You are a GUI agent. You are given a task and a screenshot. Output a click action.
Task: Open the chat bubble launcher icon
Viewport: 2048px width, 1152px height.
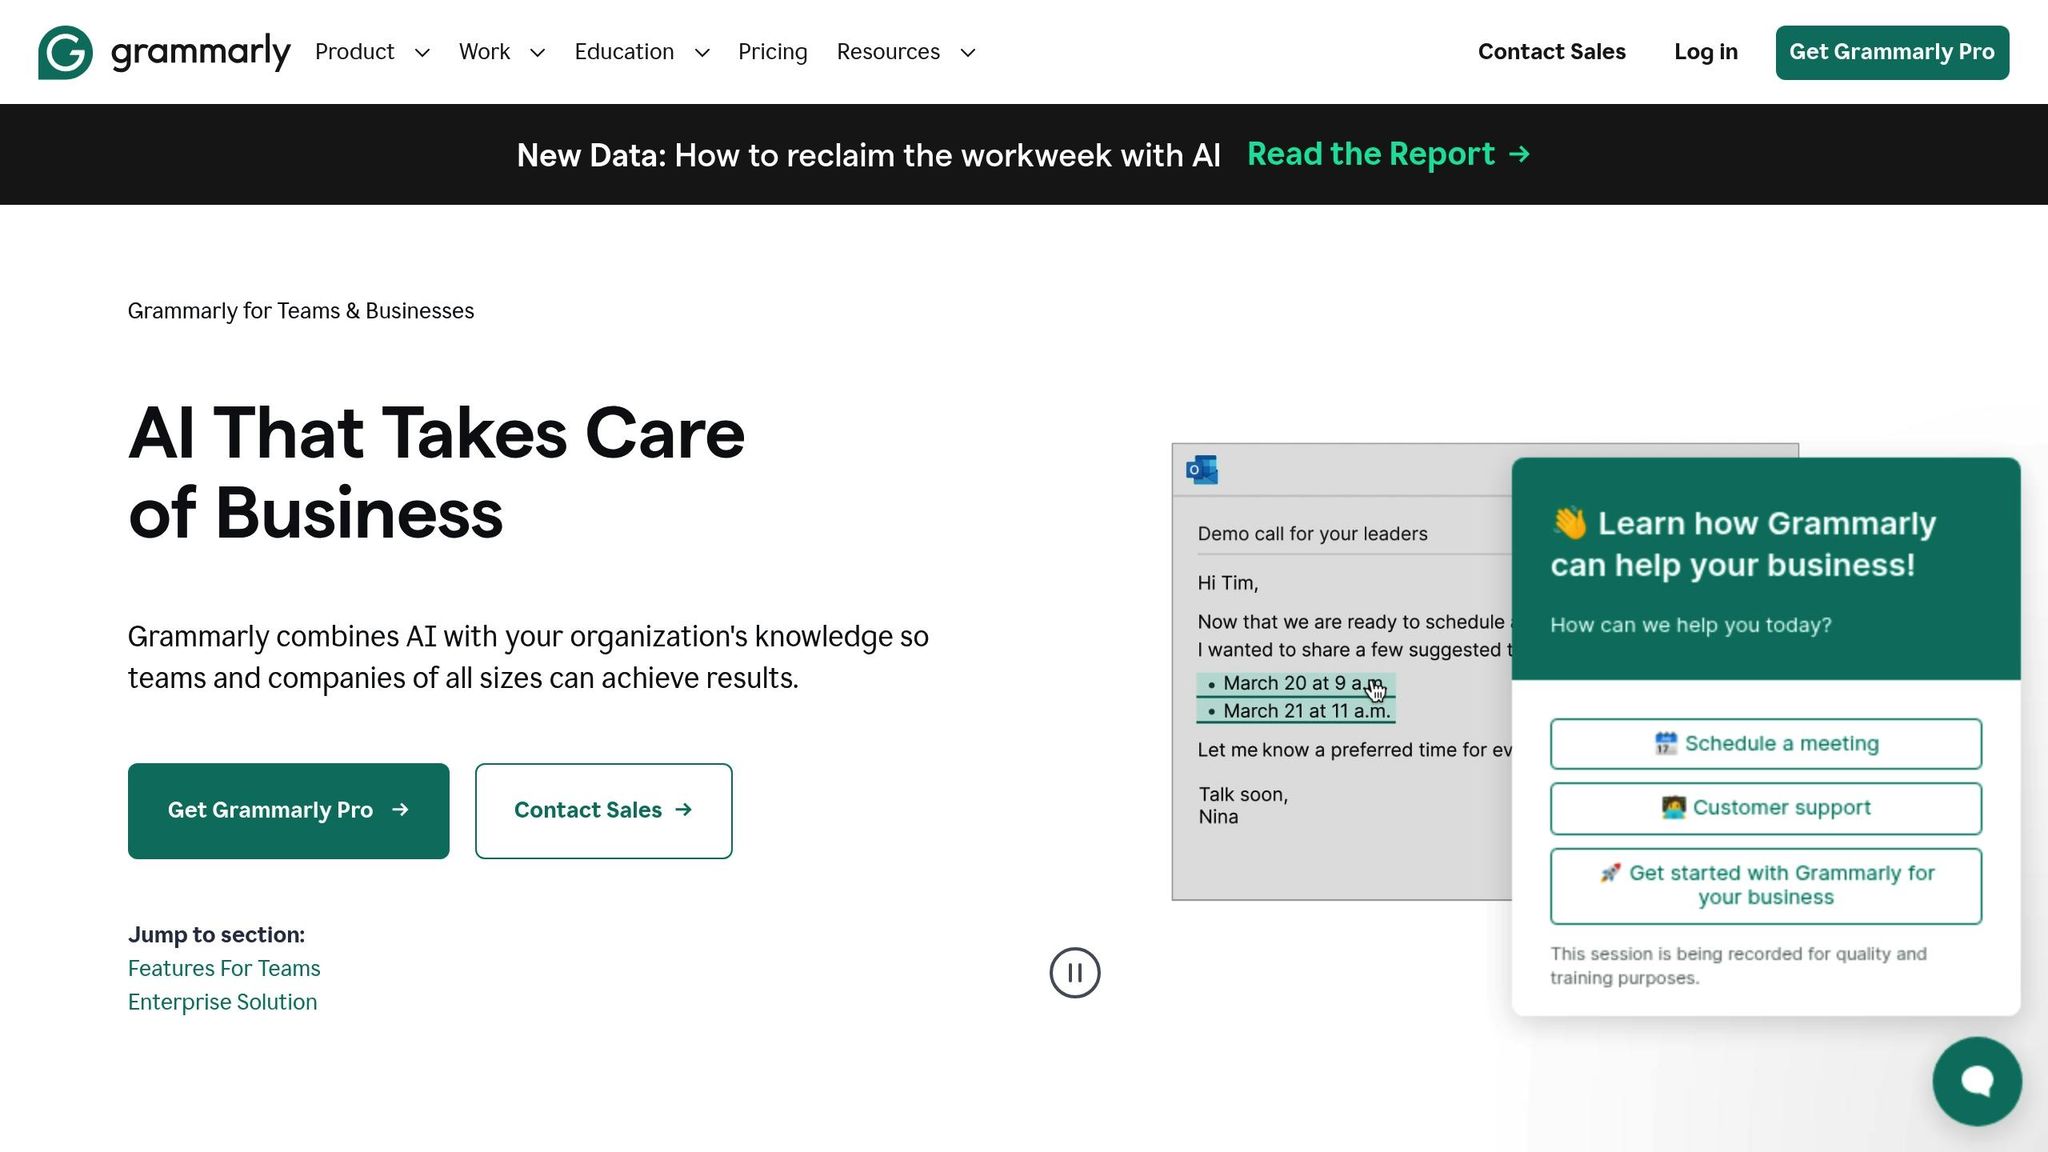(1977, 1081)
